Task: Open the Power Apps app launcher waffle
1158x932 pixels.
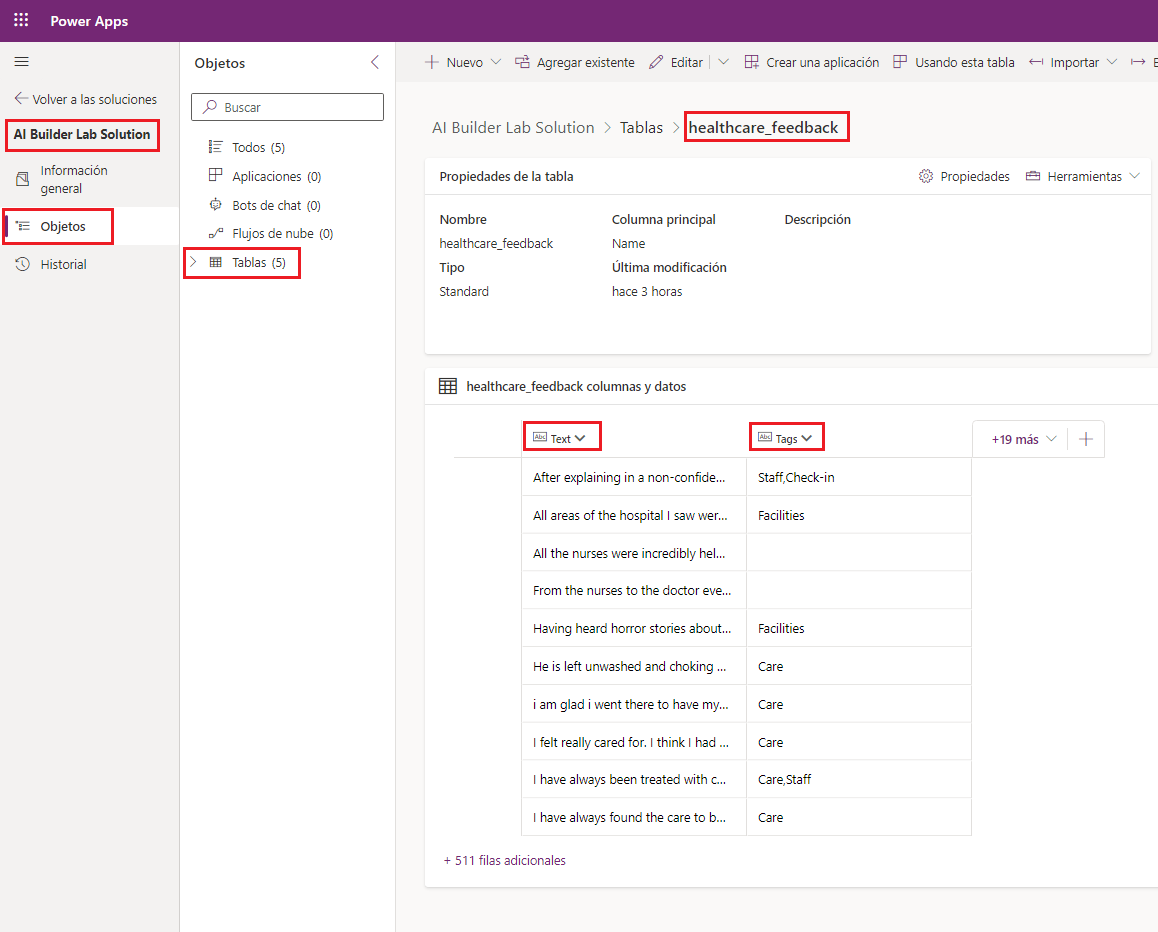Action: pyautogui.click(x=21, y=21)
